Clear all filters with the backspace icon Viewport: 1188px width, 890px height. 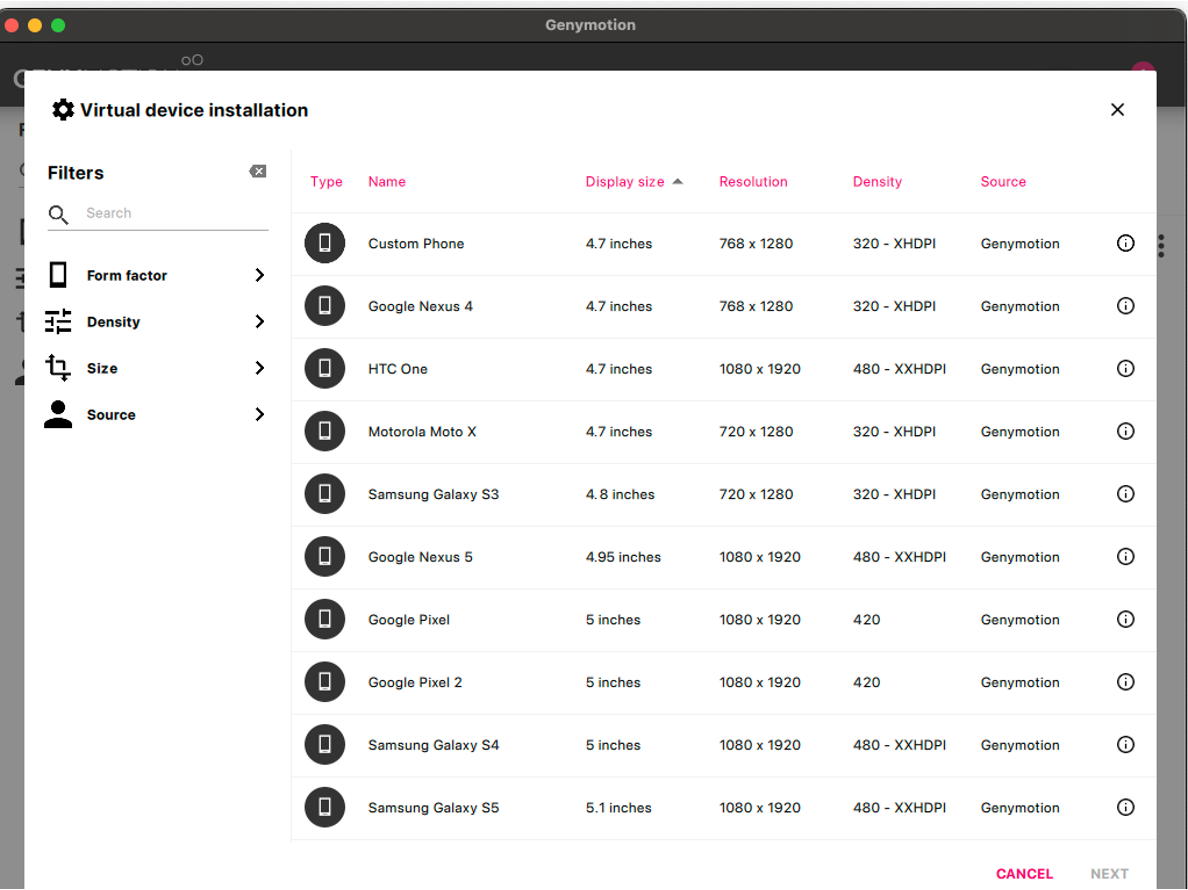[x=258, y=171]
